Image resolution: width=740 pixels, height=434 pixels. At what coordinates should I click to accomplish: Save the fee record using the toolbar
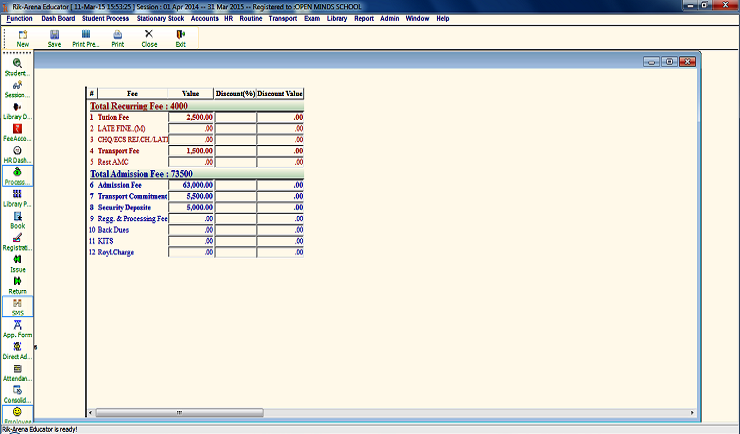point(54,38)
